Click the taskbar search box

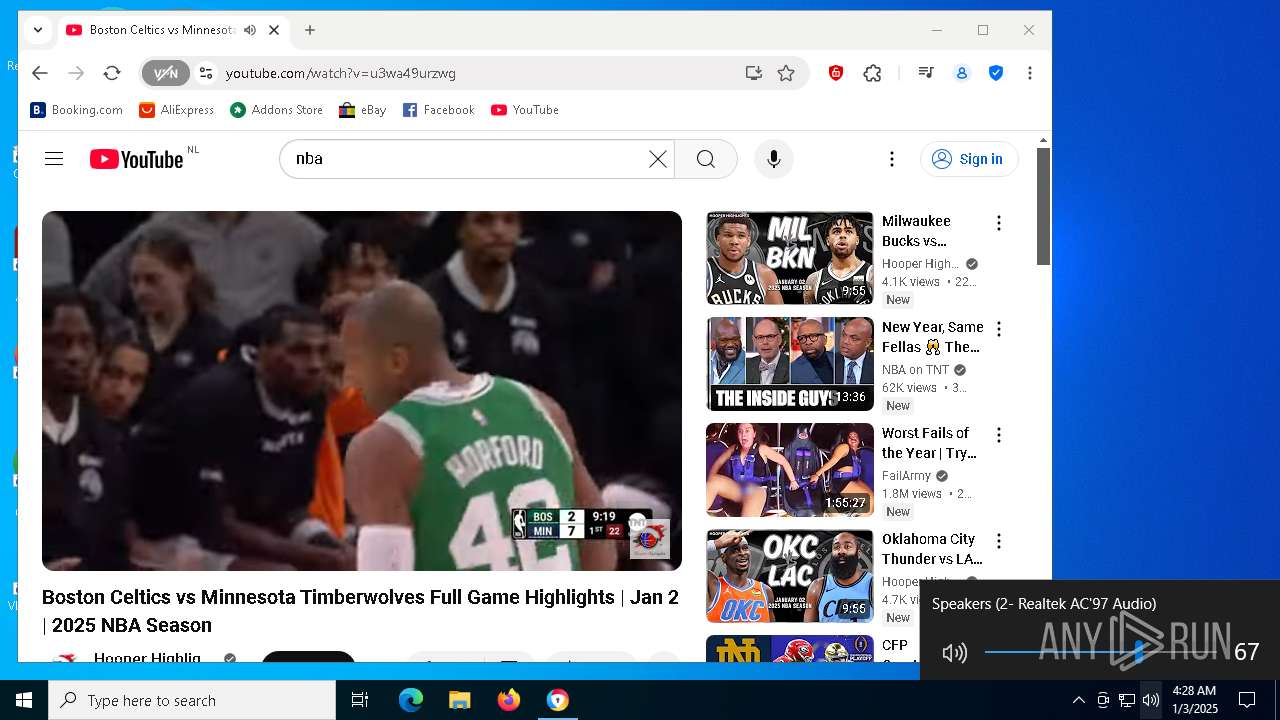tap(192, 700)
